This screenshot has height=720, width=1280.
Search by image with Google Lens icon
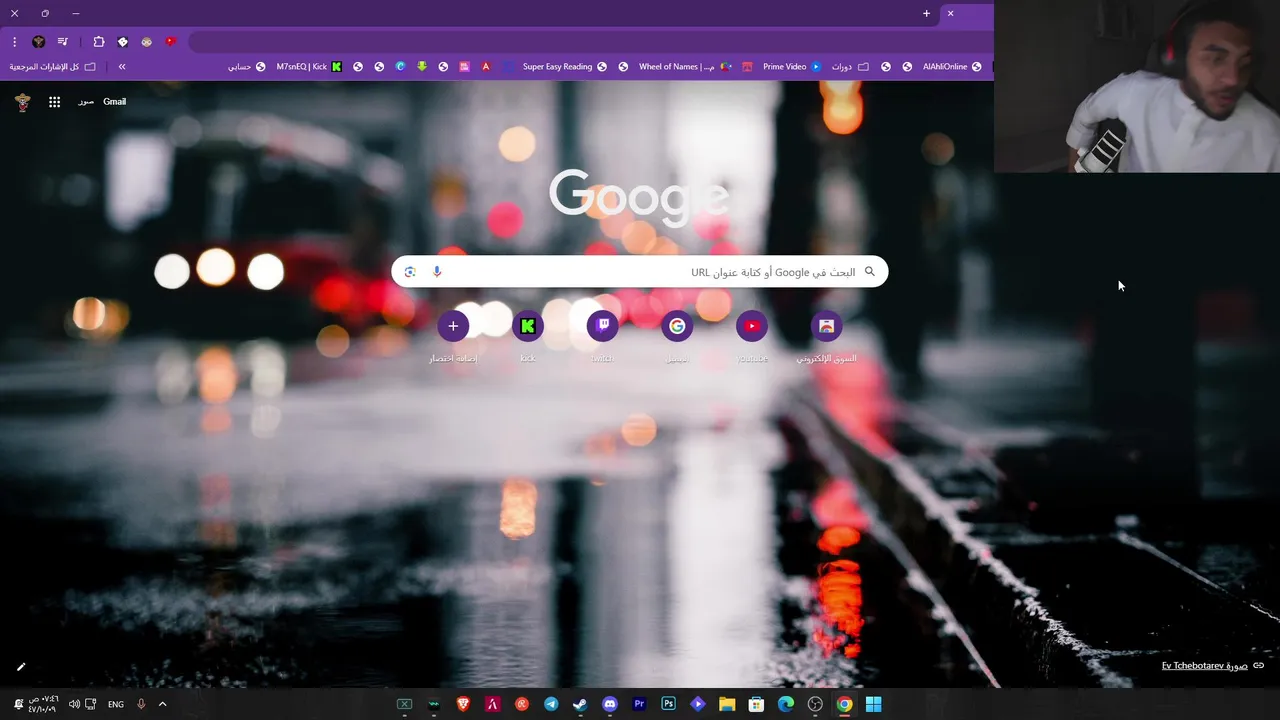pyautogui.click(x=410, y=272)
